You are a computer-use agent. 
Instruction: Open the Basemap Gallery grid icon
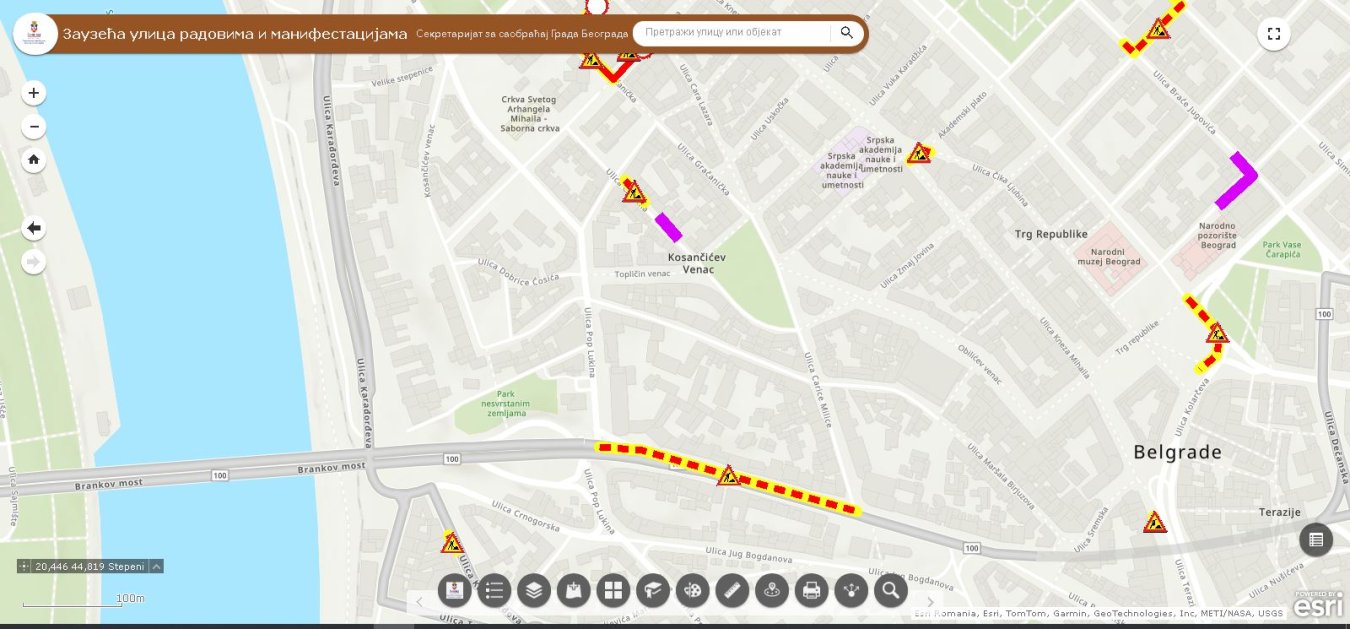[613, 590]
